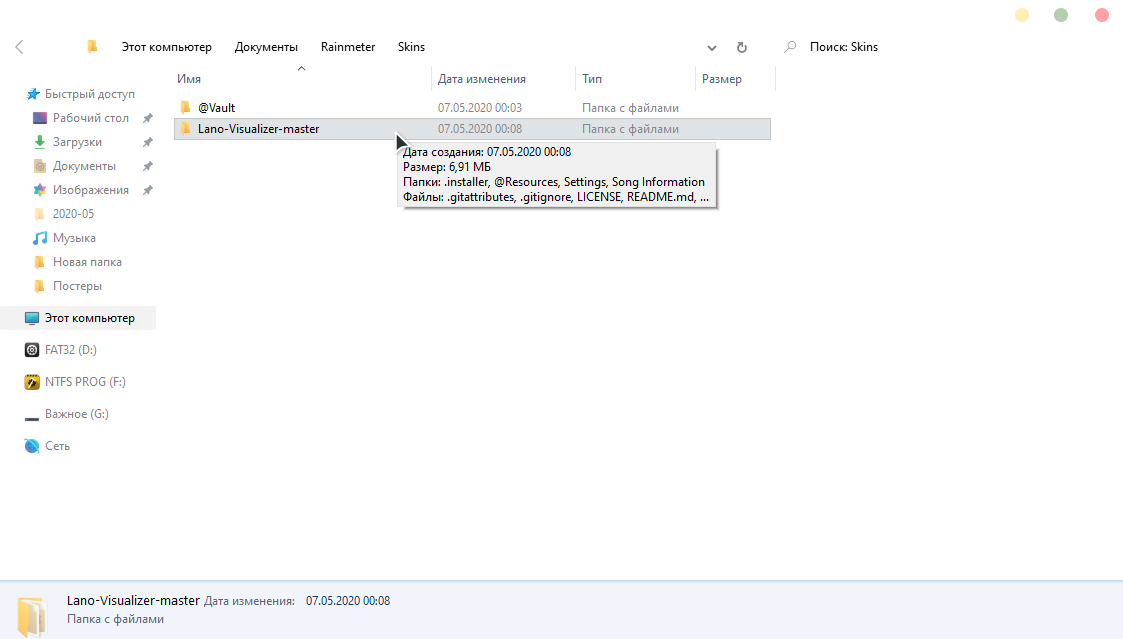This screenshot has height=639, width=1123.
Task: Select the @Vault folder icon
Action: tap(185, 107)
